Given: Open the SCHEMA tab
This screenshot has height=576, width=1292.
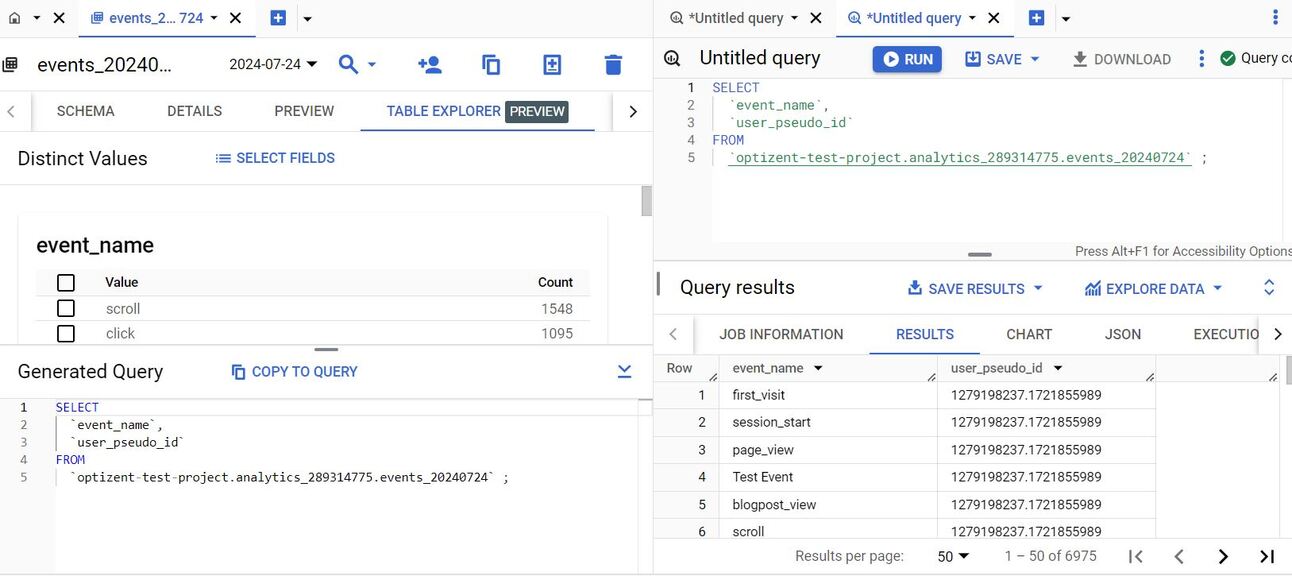Looking at the screenshot, I should coord(85,111).
